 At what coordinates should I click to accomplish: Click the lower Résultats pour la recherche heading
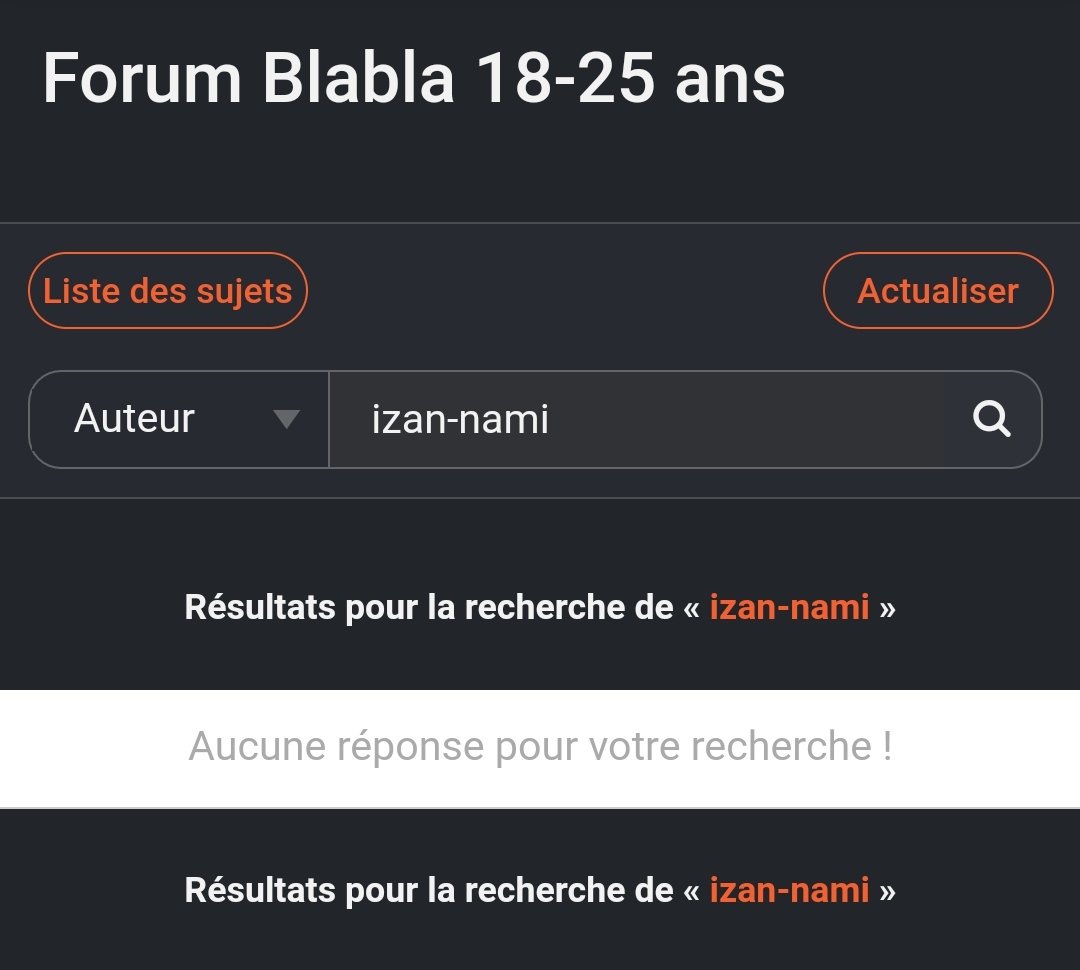pos(540,890)
